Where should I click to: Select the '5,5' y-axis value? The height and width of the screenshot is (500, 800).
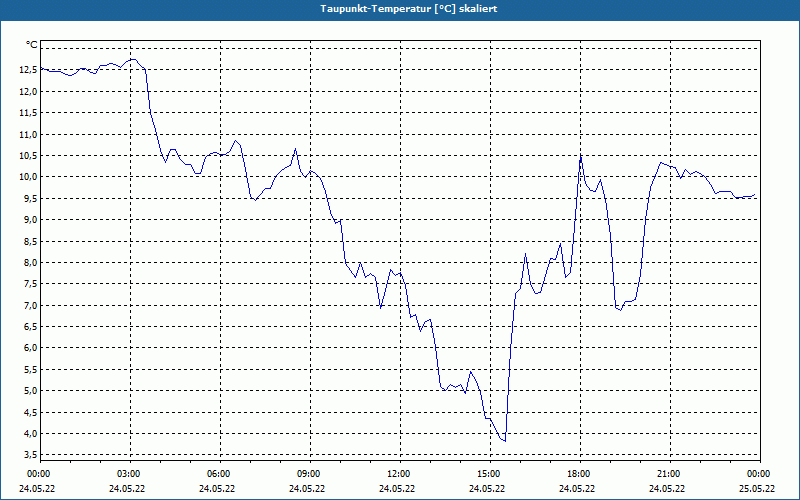(31, 369)
